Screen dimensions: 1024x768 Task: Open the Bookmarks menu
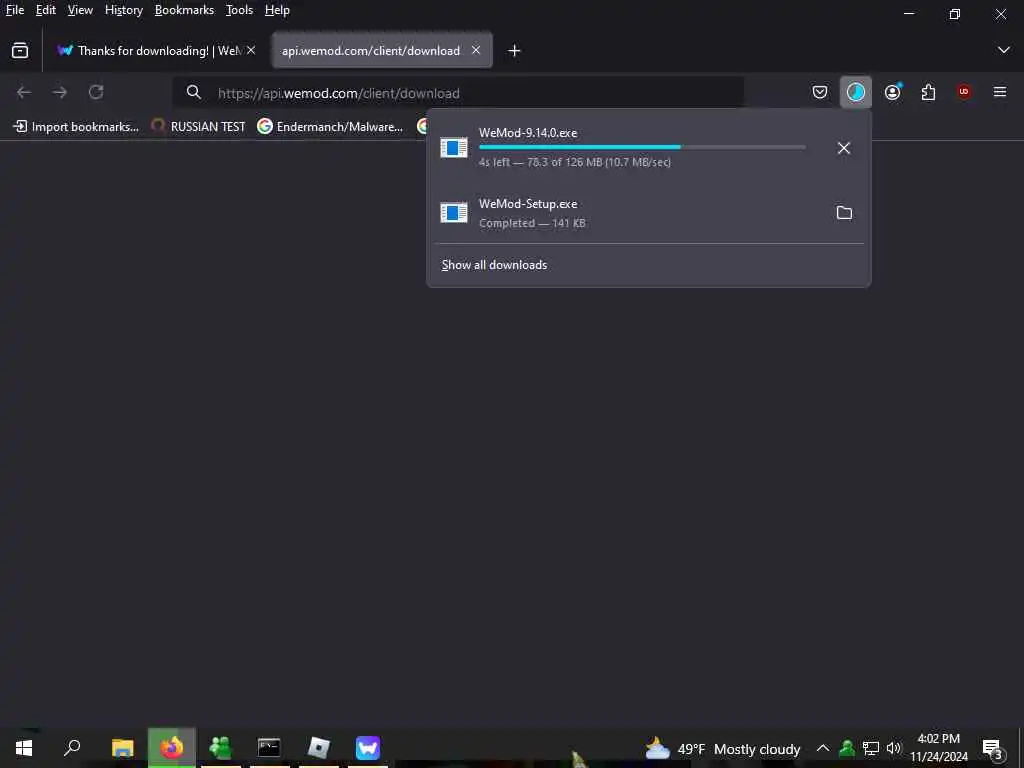(x=184, y=10)
